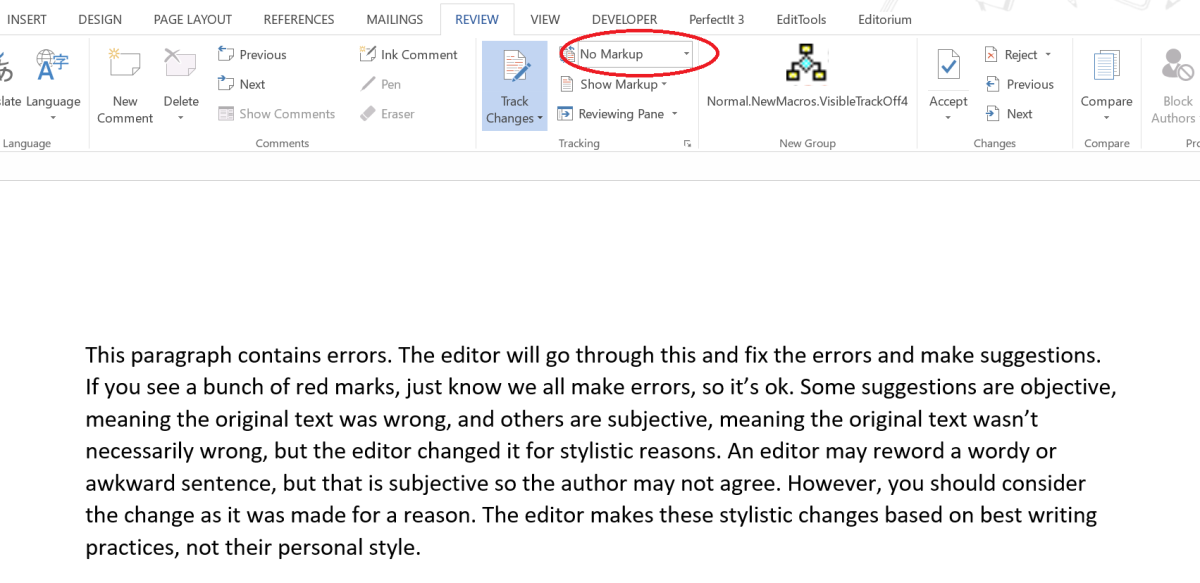Open the PAGE LAYOUT tab
1200x583 pixels.
[x=193, y=19]
